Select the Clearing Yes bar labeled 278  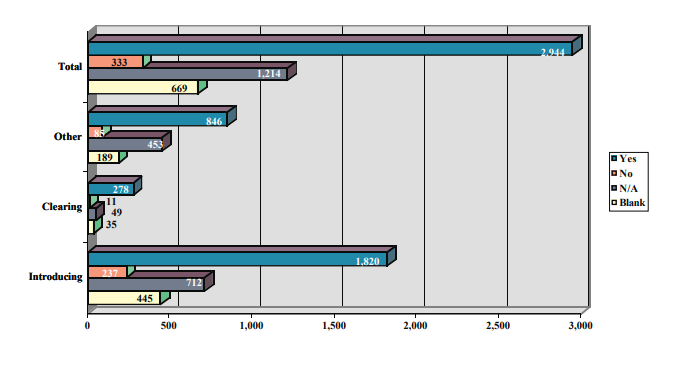(x=111, y=189)
